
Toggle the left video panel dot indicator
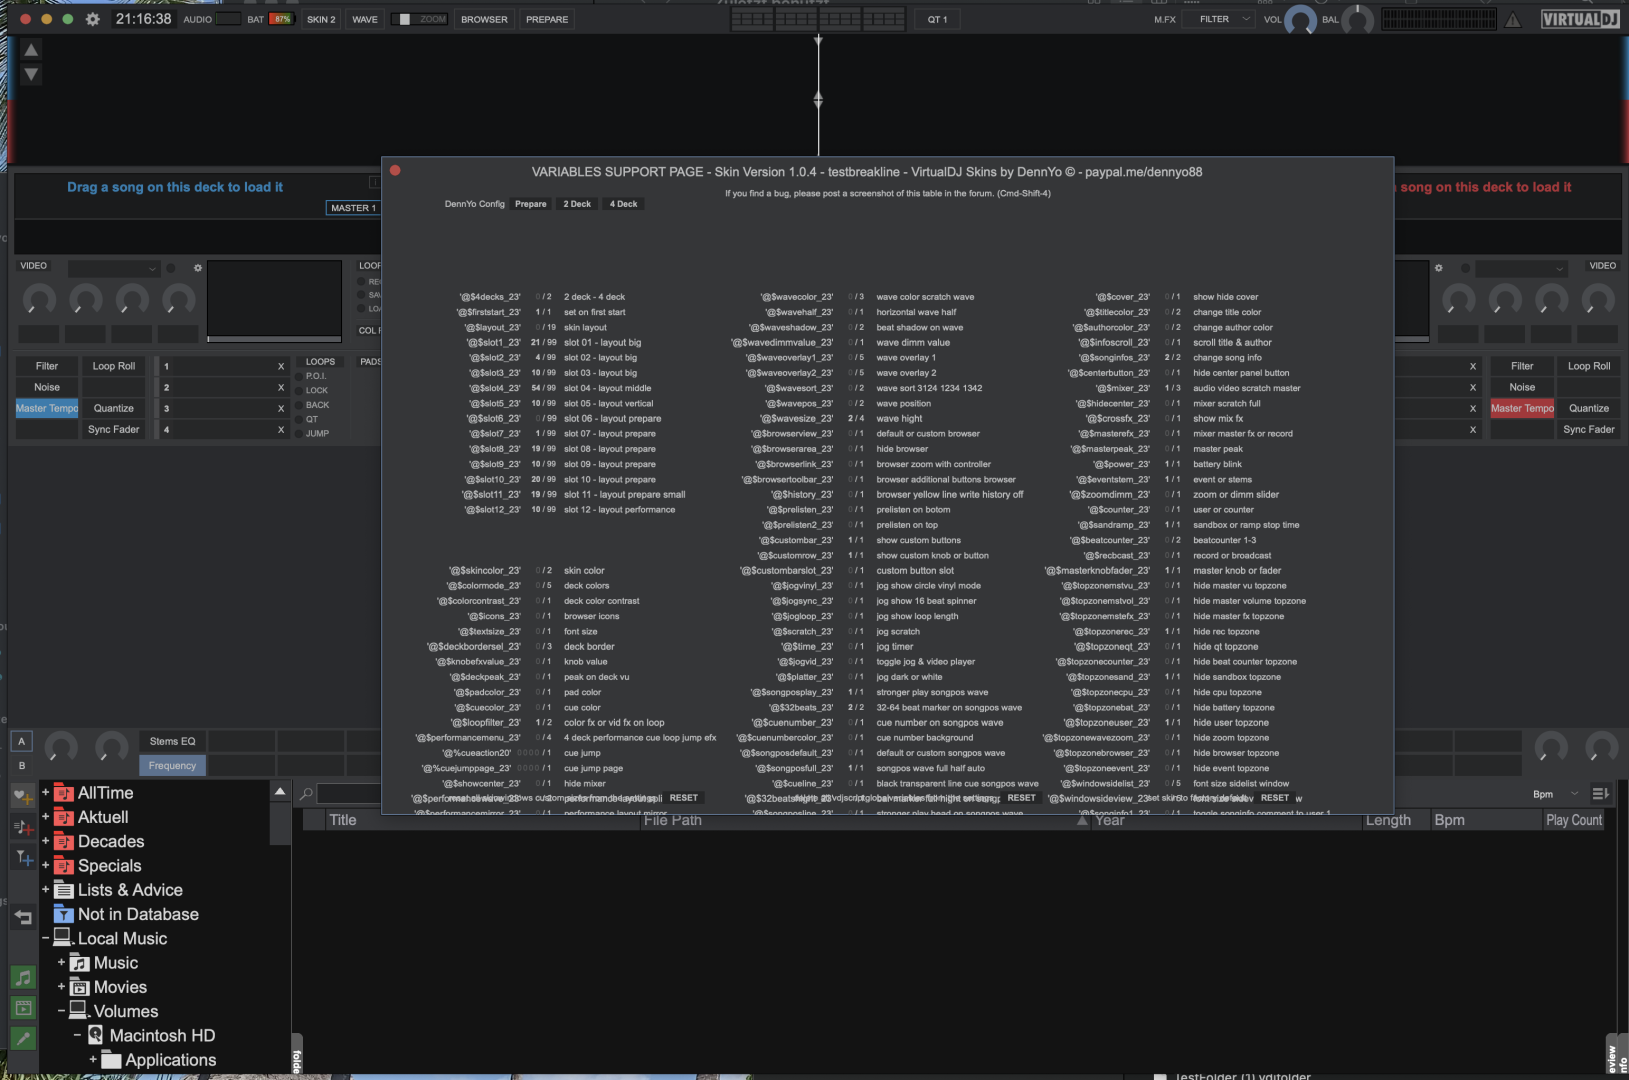[170, 268]
